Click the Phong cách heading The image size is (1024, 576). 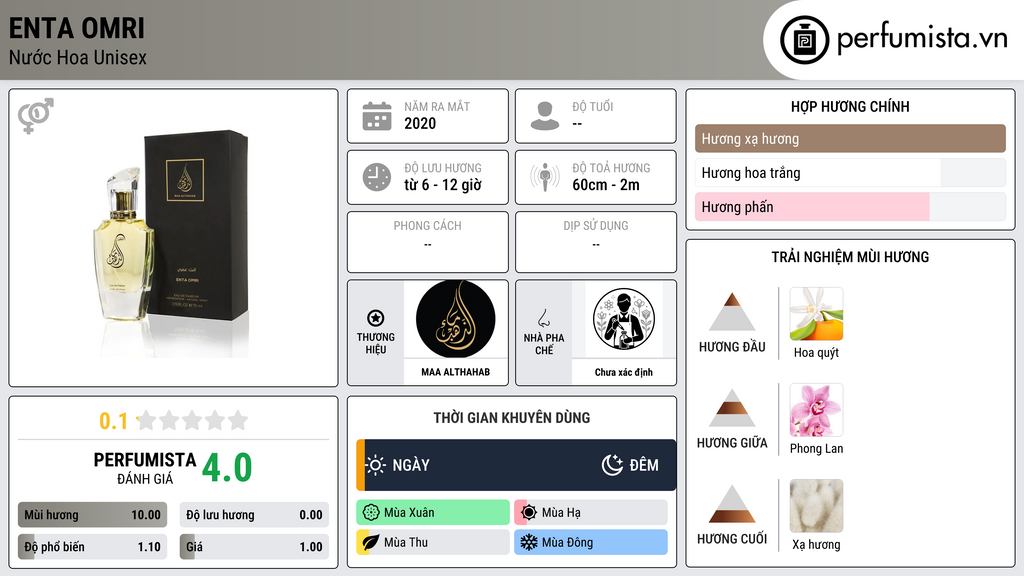coord(427,225)
